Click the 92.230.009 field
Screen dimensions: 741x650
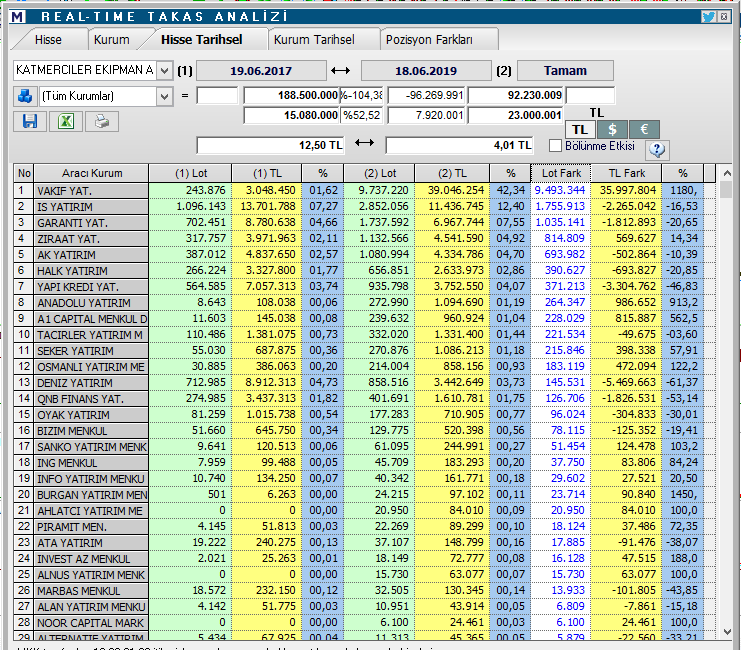pos(516,95)
